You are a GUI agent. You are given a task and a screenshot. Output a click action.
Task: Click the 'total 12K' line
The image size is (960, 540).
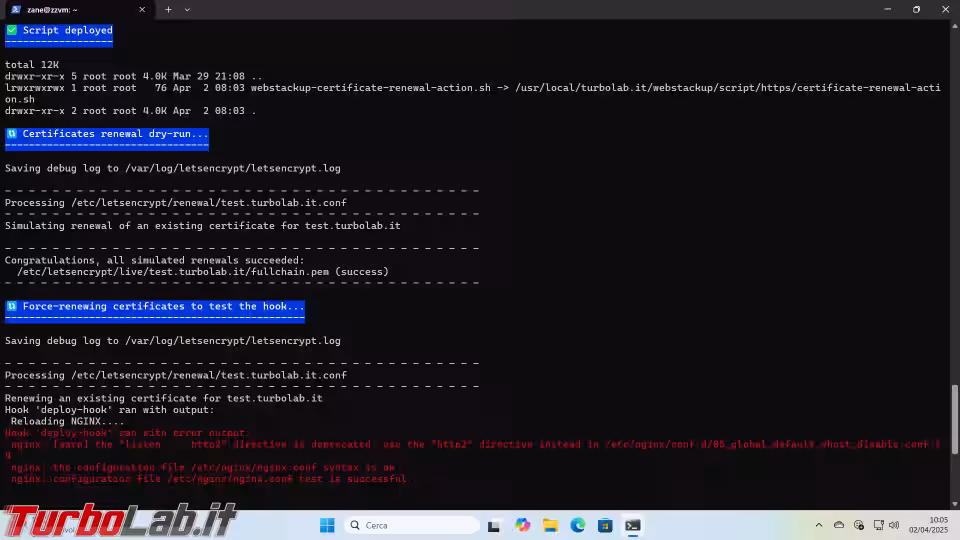pyautogui.click(x=32, y=64)
